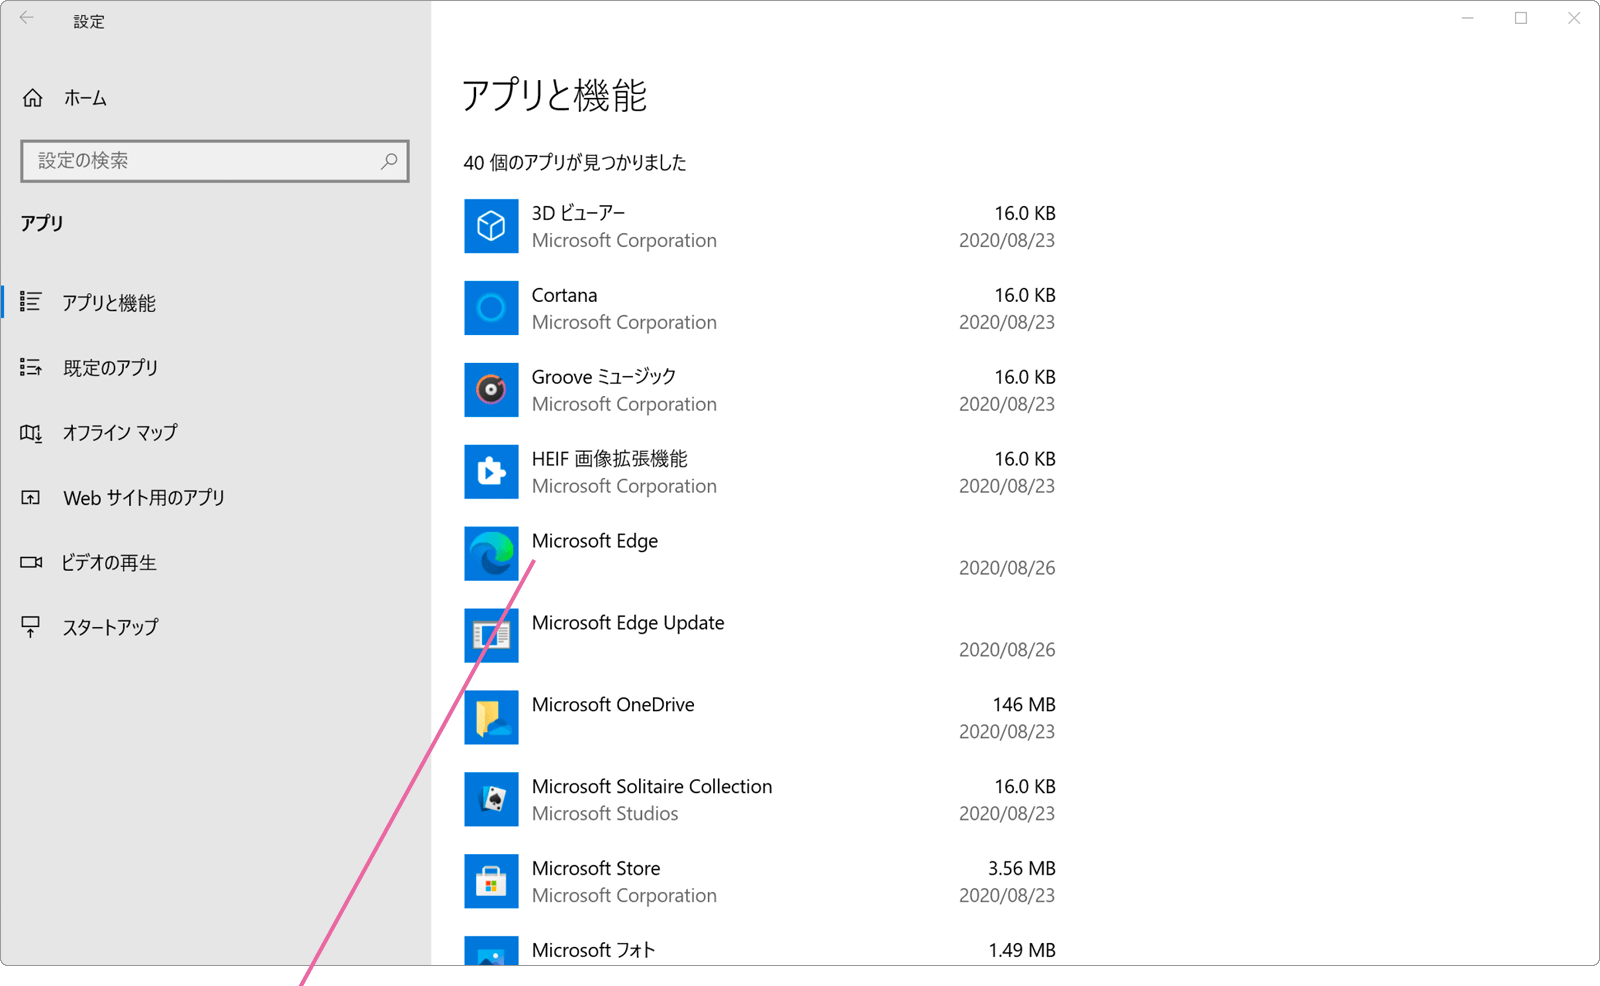1600x986 pixels.
Task: Open 既定のアプリ settings page
Action: click(x=111, y=368)
